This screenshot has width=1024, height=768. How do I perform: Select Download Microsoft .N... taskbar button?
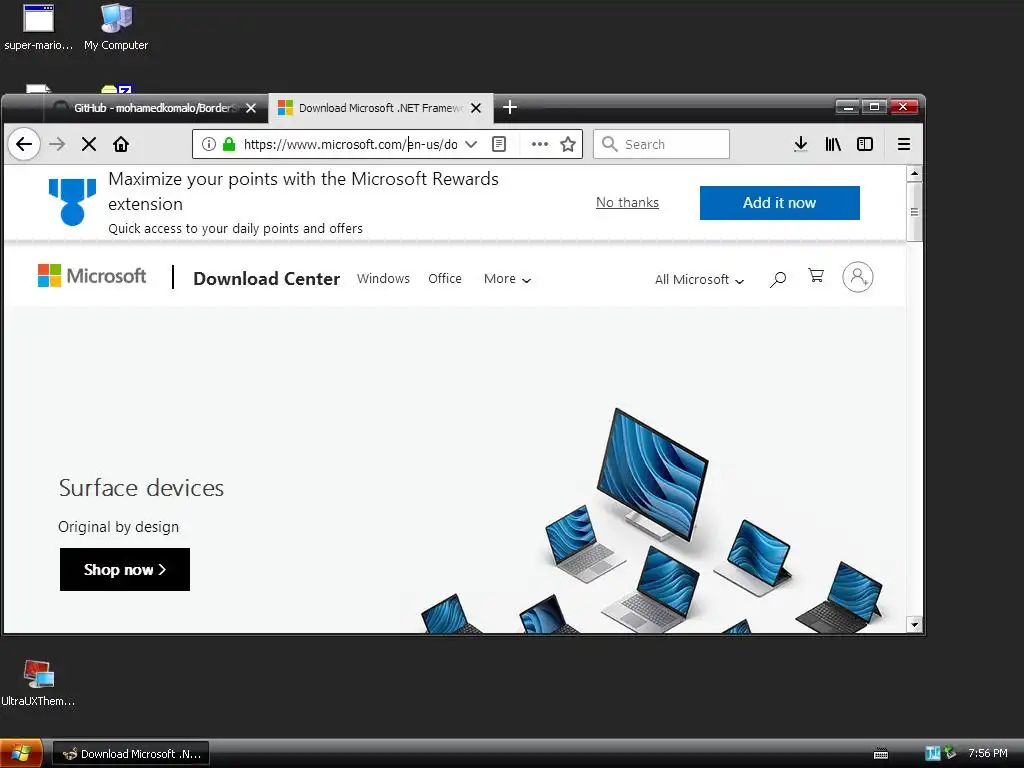[131, 754]
